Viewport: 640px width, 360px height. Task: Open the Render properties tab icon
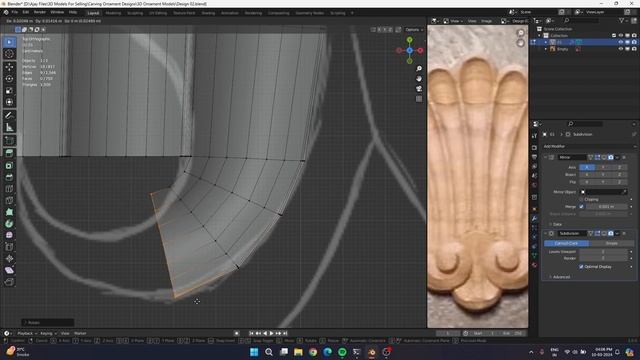coord(534,147)
